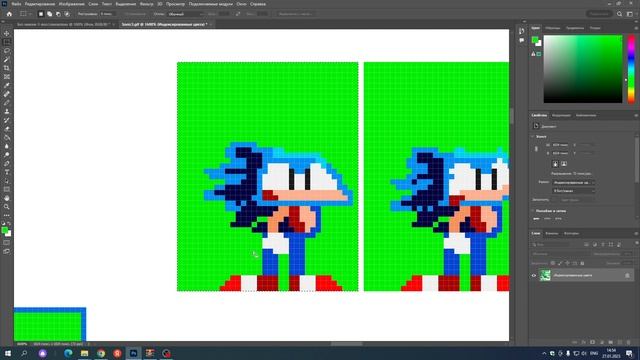Open the selection Style dropdown

click(x=186, y=14)
